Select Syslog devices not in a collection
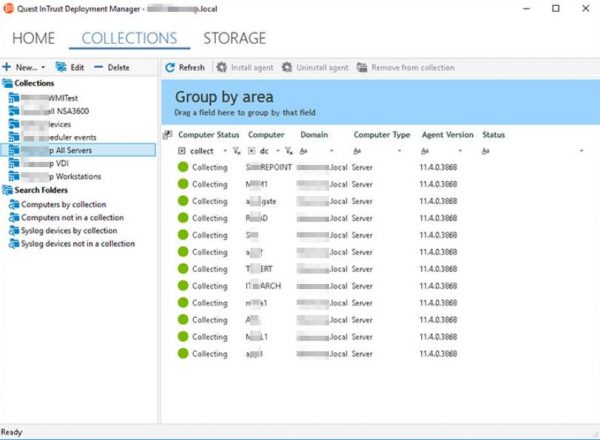This screenshot has height=440, width=600. 78,243
